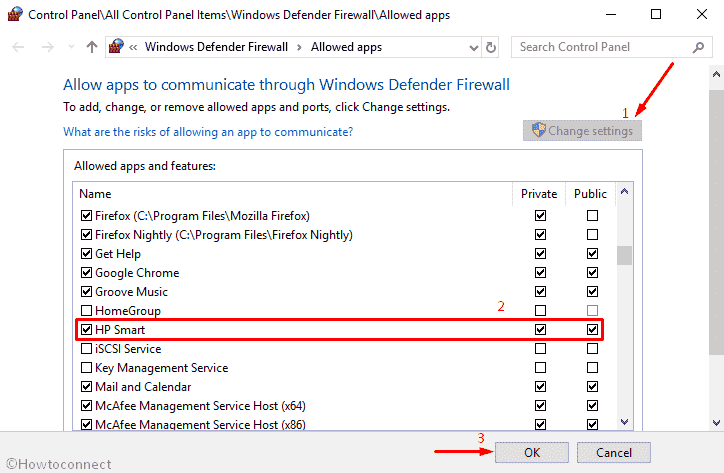Image resolution: width=724 pixels, height=473 pixels.
Task: Toggle Private checkbox for HP Smart
Action: point(540,329)
